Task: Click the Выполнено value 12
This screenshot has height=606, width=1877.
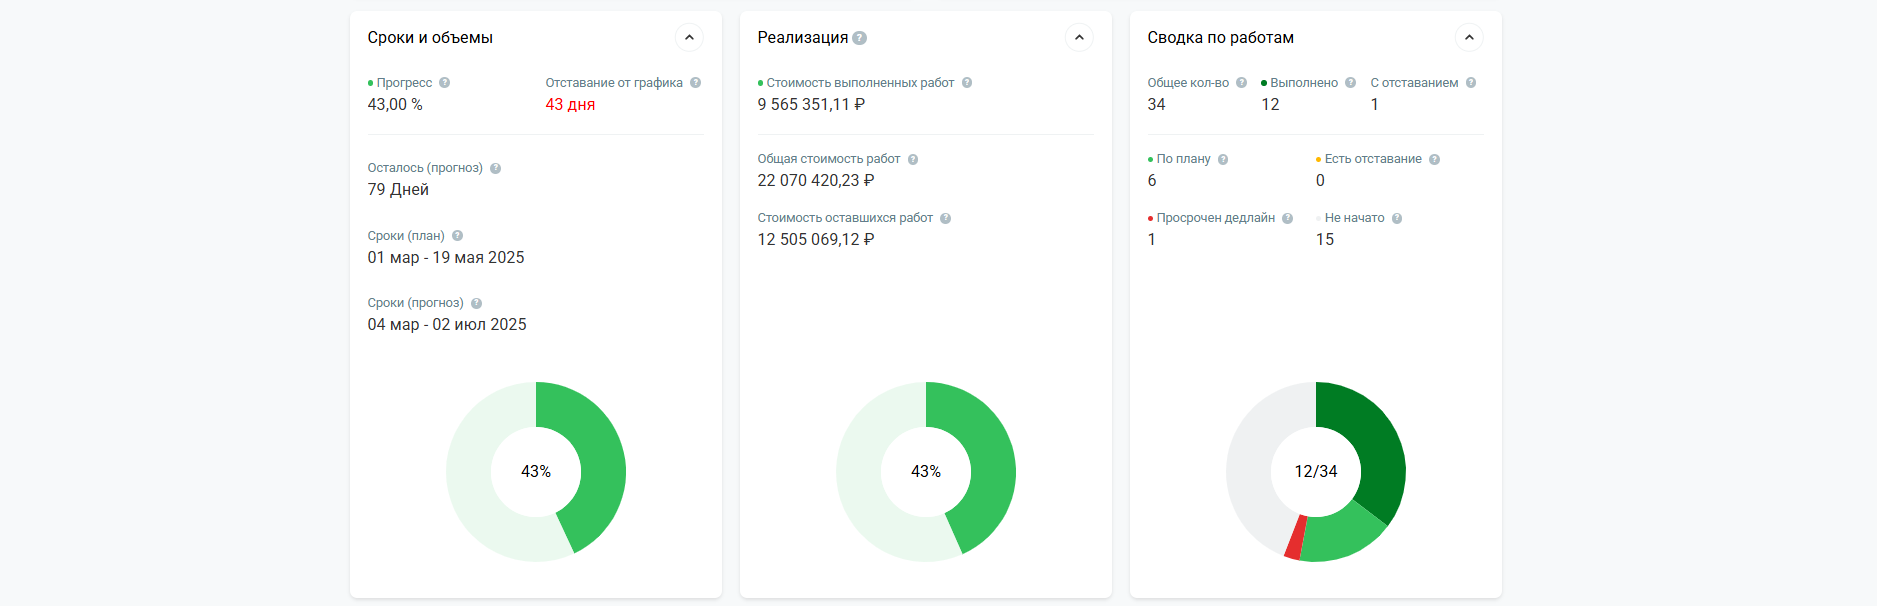Action: (x=1270, y=104)
